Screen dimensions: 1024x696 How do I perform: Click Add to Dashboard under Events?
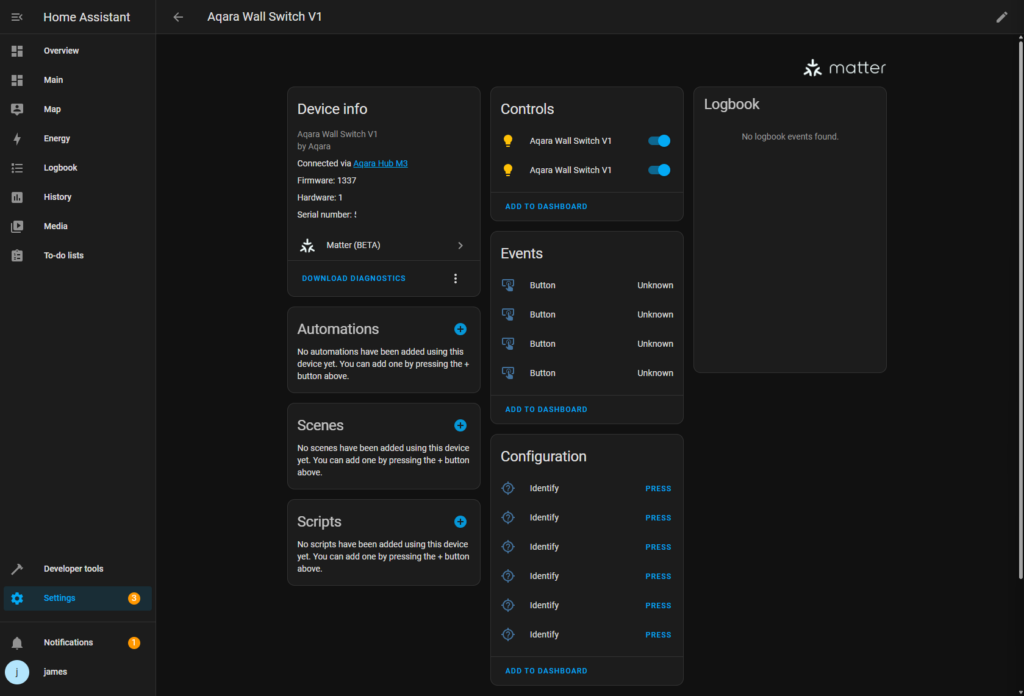(546, 409)
